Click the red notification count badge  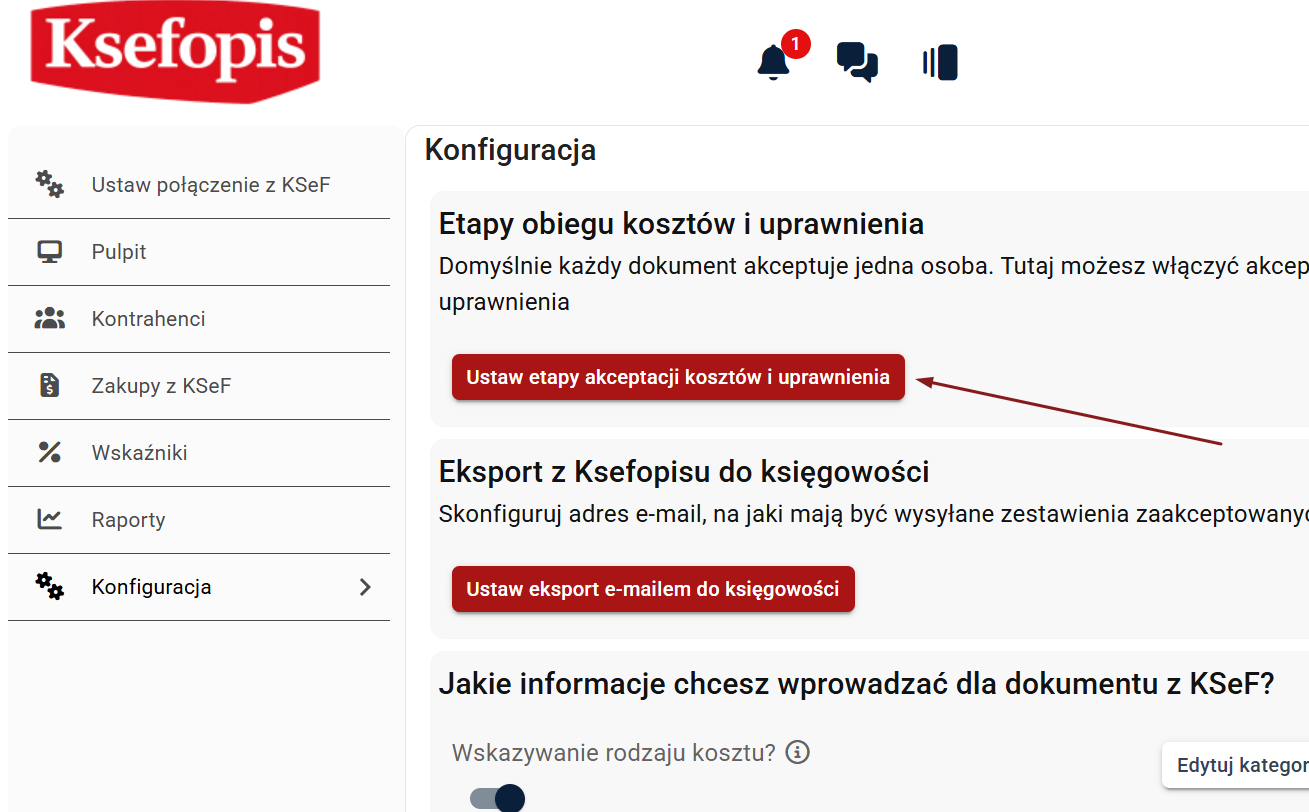(x=795, y=44)
